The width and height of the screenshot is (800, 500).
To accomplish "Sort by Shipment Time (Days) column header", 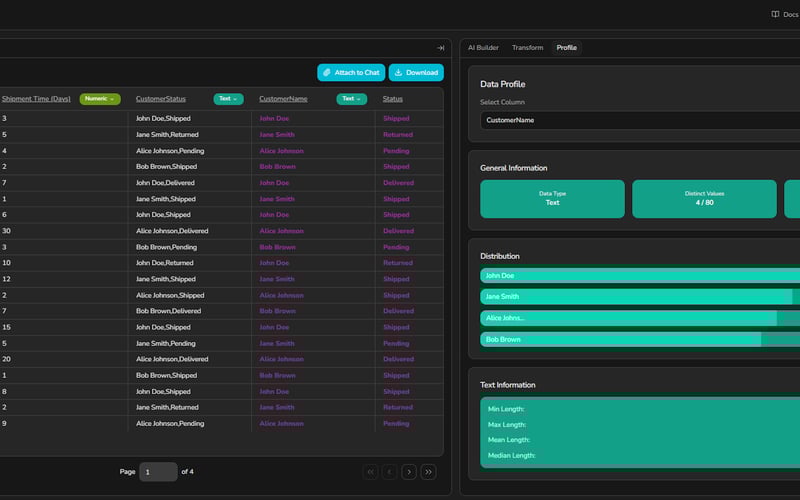I will 36,99.
